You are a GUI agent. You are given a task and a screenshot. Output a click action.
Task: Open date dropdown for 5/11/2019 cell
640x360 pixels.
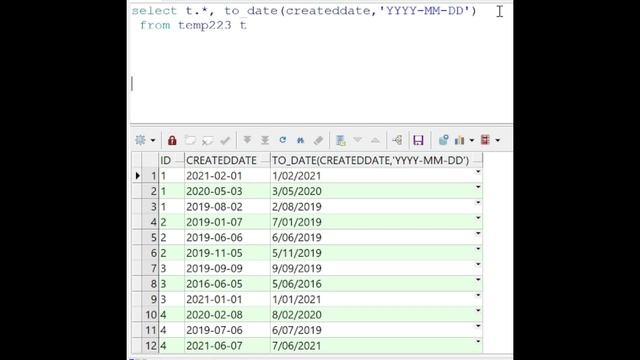(x=478, y=249)
